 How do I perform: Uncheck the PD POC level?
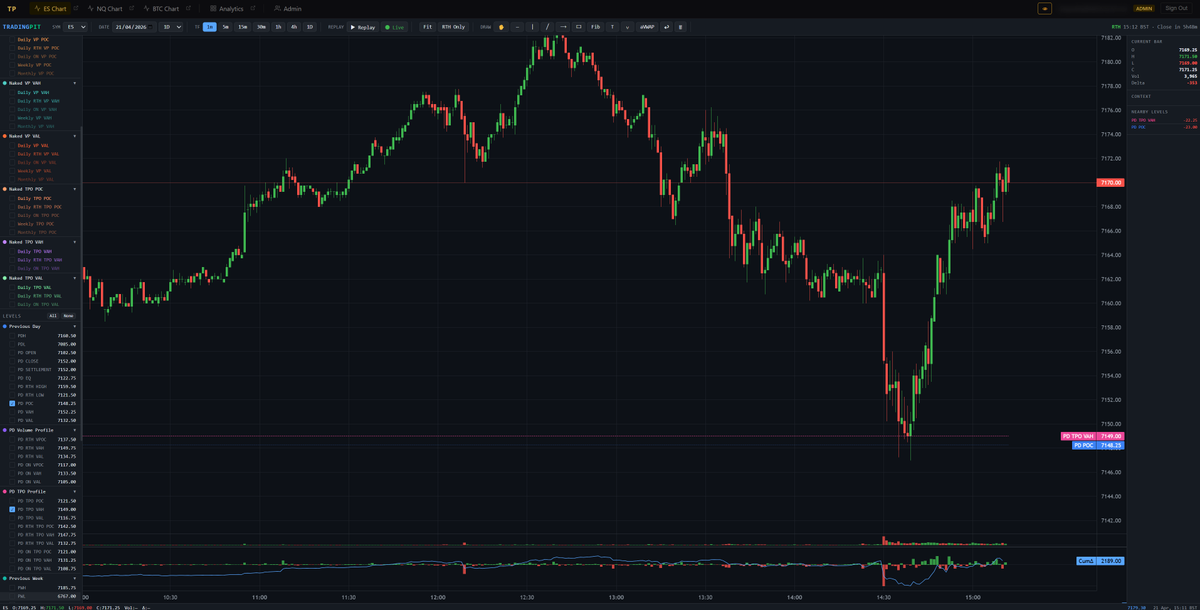point(12,403)
